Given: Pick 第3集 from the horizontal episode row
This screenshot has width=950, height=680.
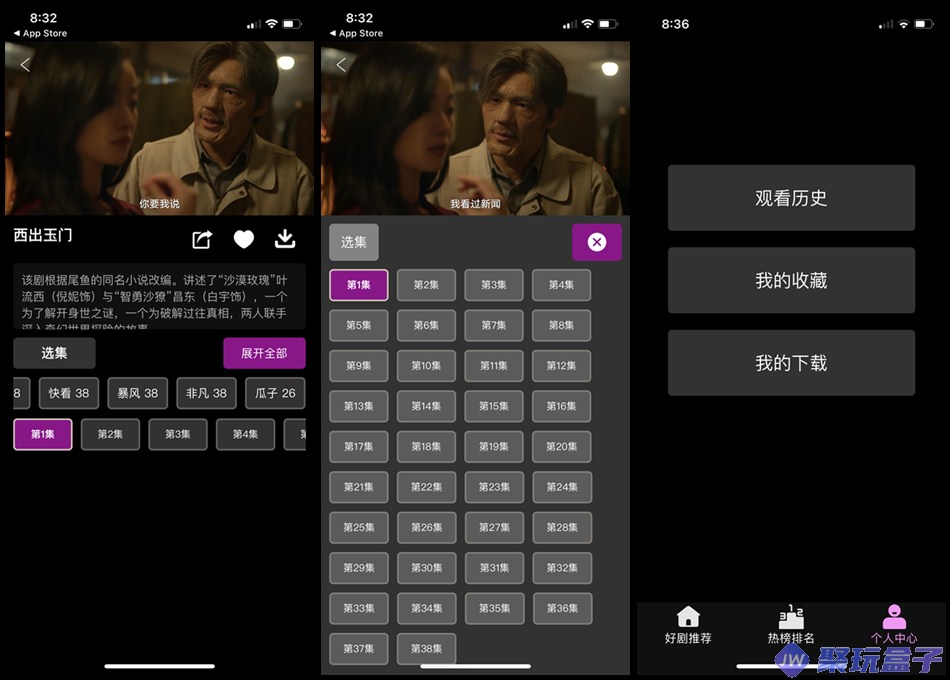Looking at the screenshot, I should (x=178, y=435).
